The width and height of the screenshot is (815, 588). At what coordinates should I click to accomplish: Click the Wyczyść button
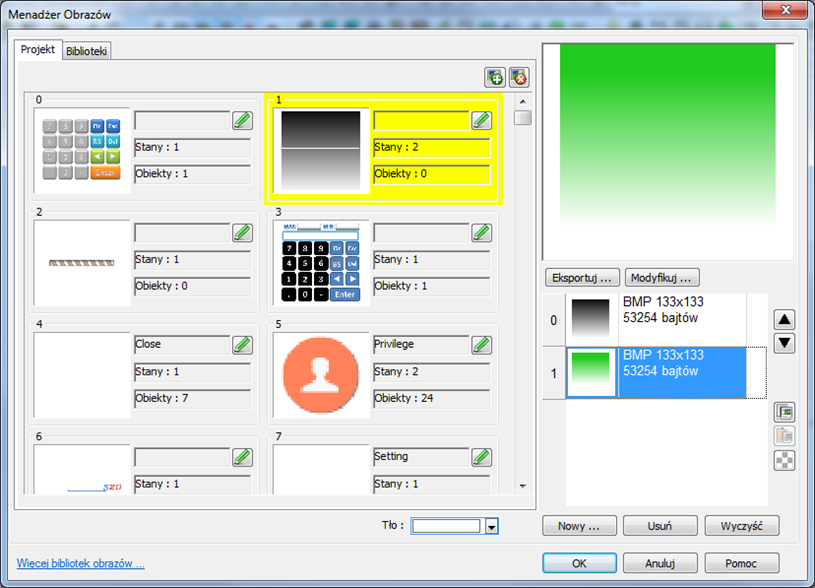[x=742, y=526]
